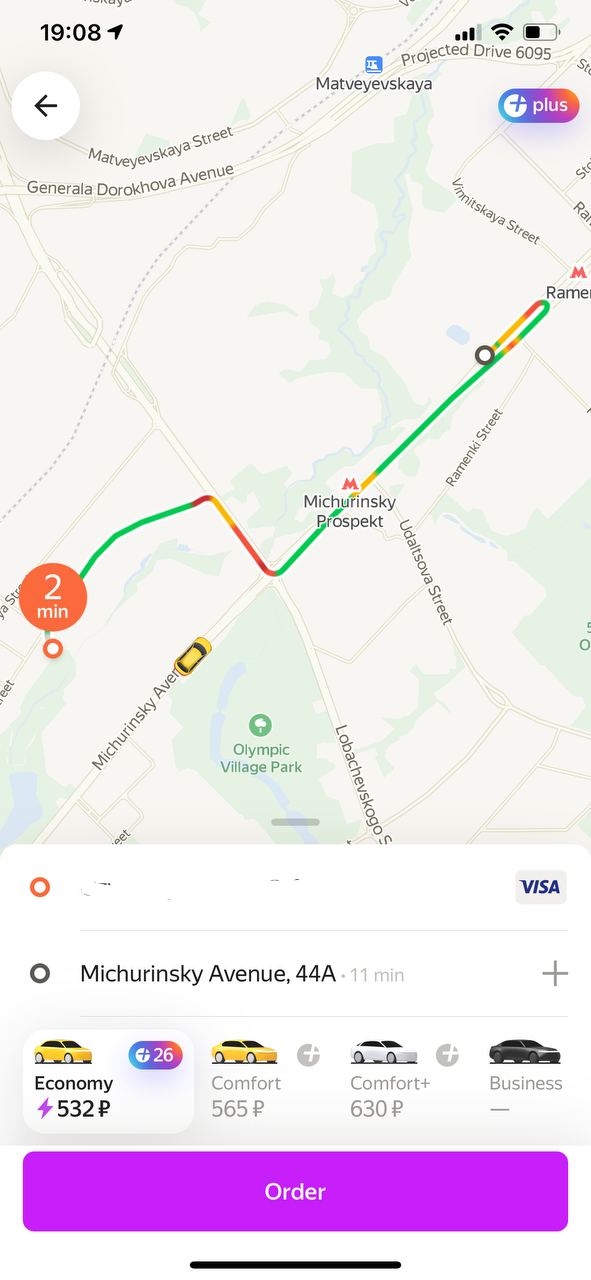Screen dimensions: 591x1280
Task: Tap the back arrow button
Action: [x=45, y=105]
